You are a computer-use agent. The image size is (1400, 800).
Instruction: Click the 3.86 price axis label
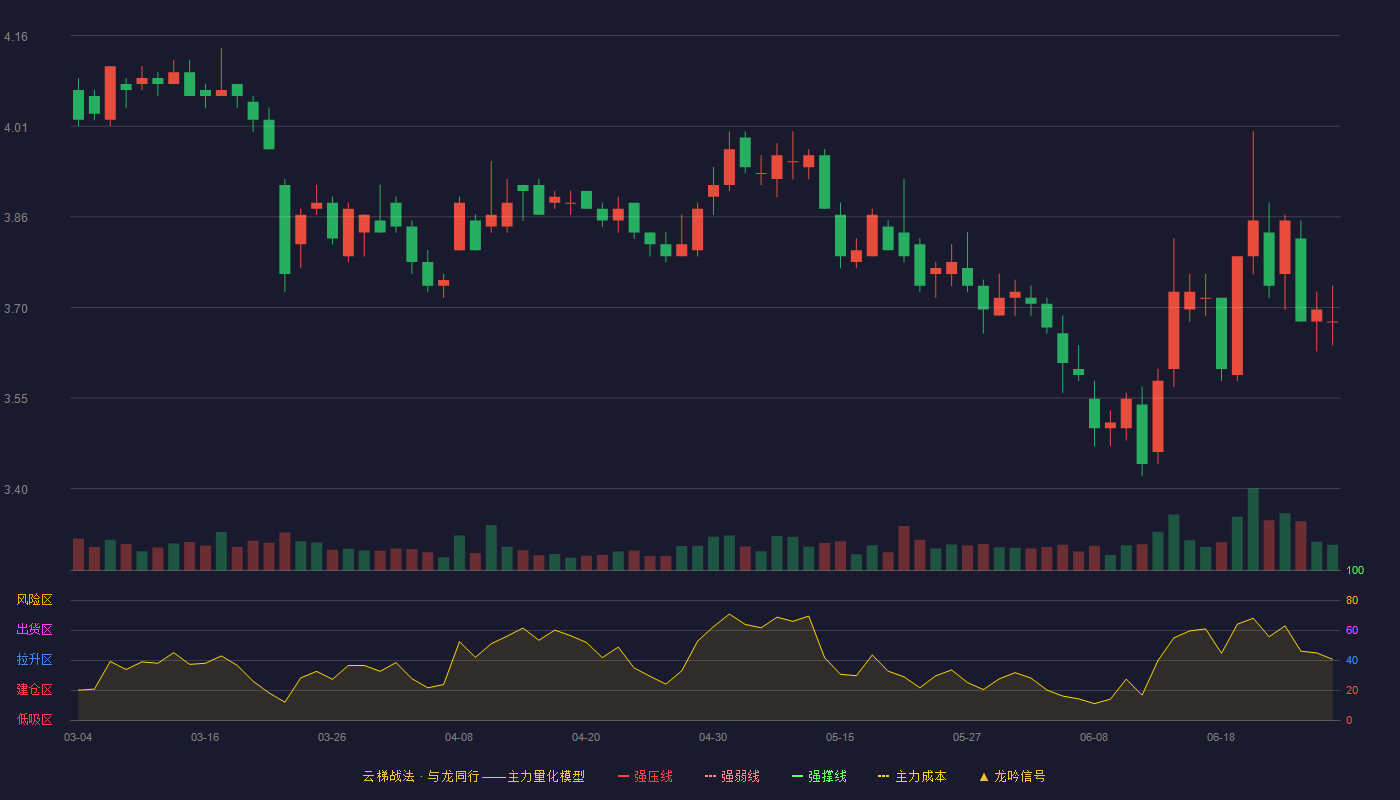tap(16, 218)
